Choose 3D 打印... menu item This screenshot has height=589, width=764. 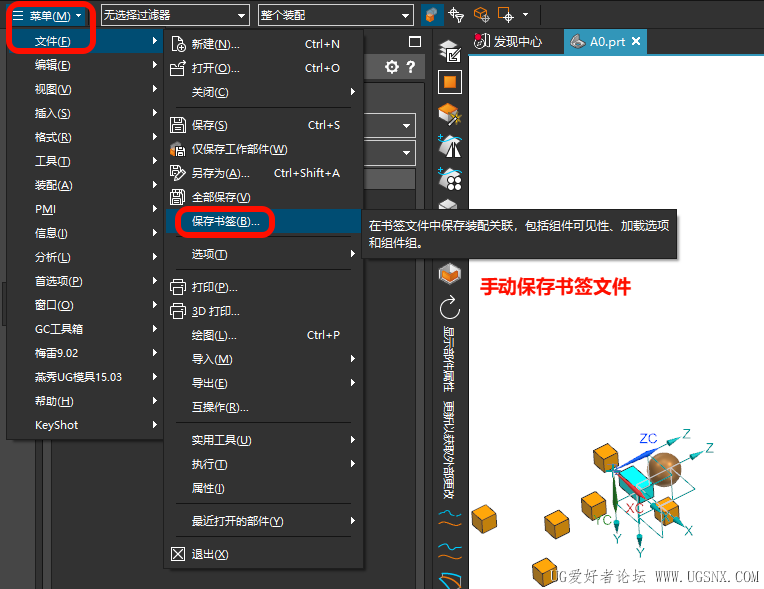click(x=263, y=311)
